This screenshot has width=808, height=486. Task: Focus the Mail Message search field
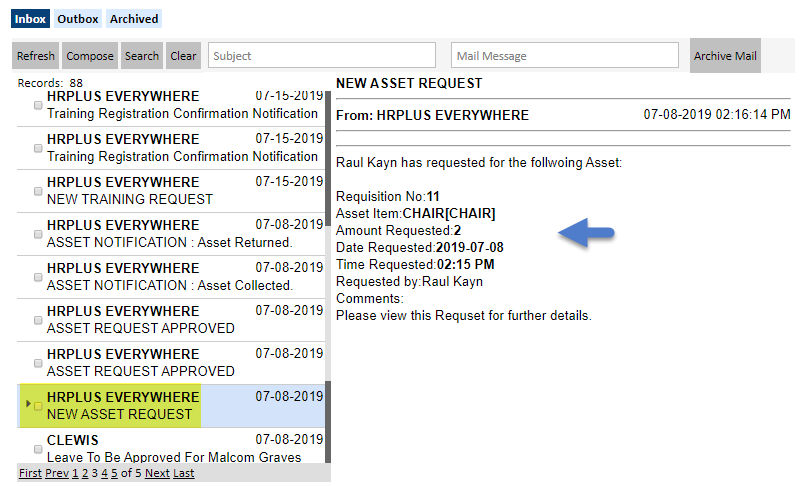pyautogui.click(x=565, y=55)
